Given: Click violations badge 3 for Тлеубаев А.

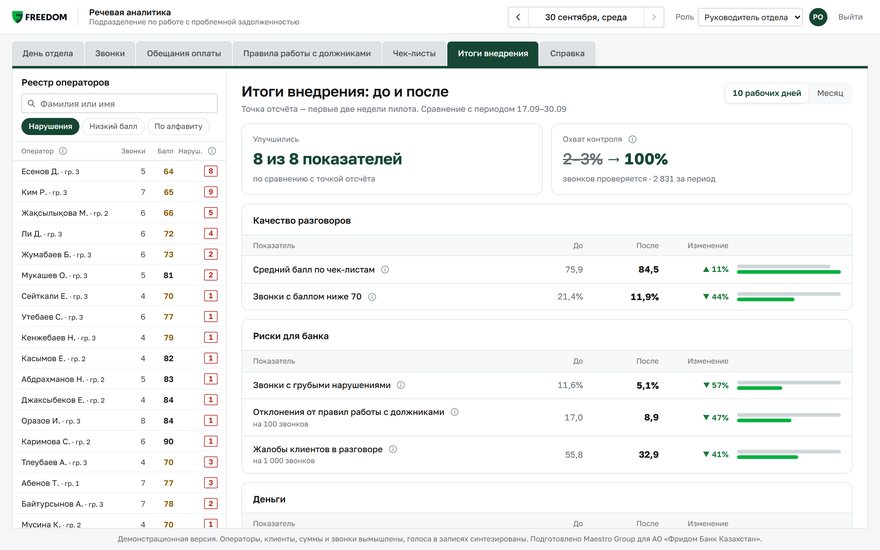Looking at the screenshot, I should click(x=211, y=462).
